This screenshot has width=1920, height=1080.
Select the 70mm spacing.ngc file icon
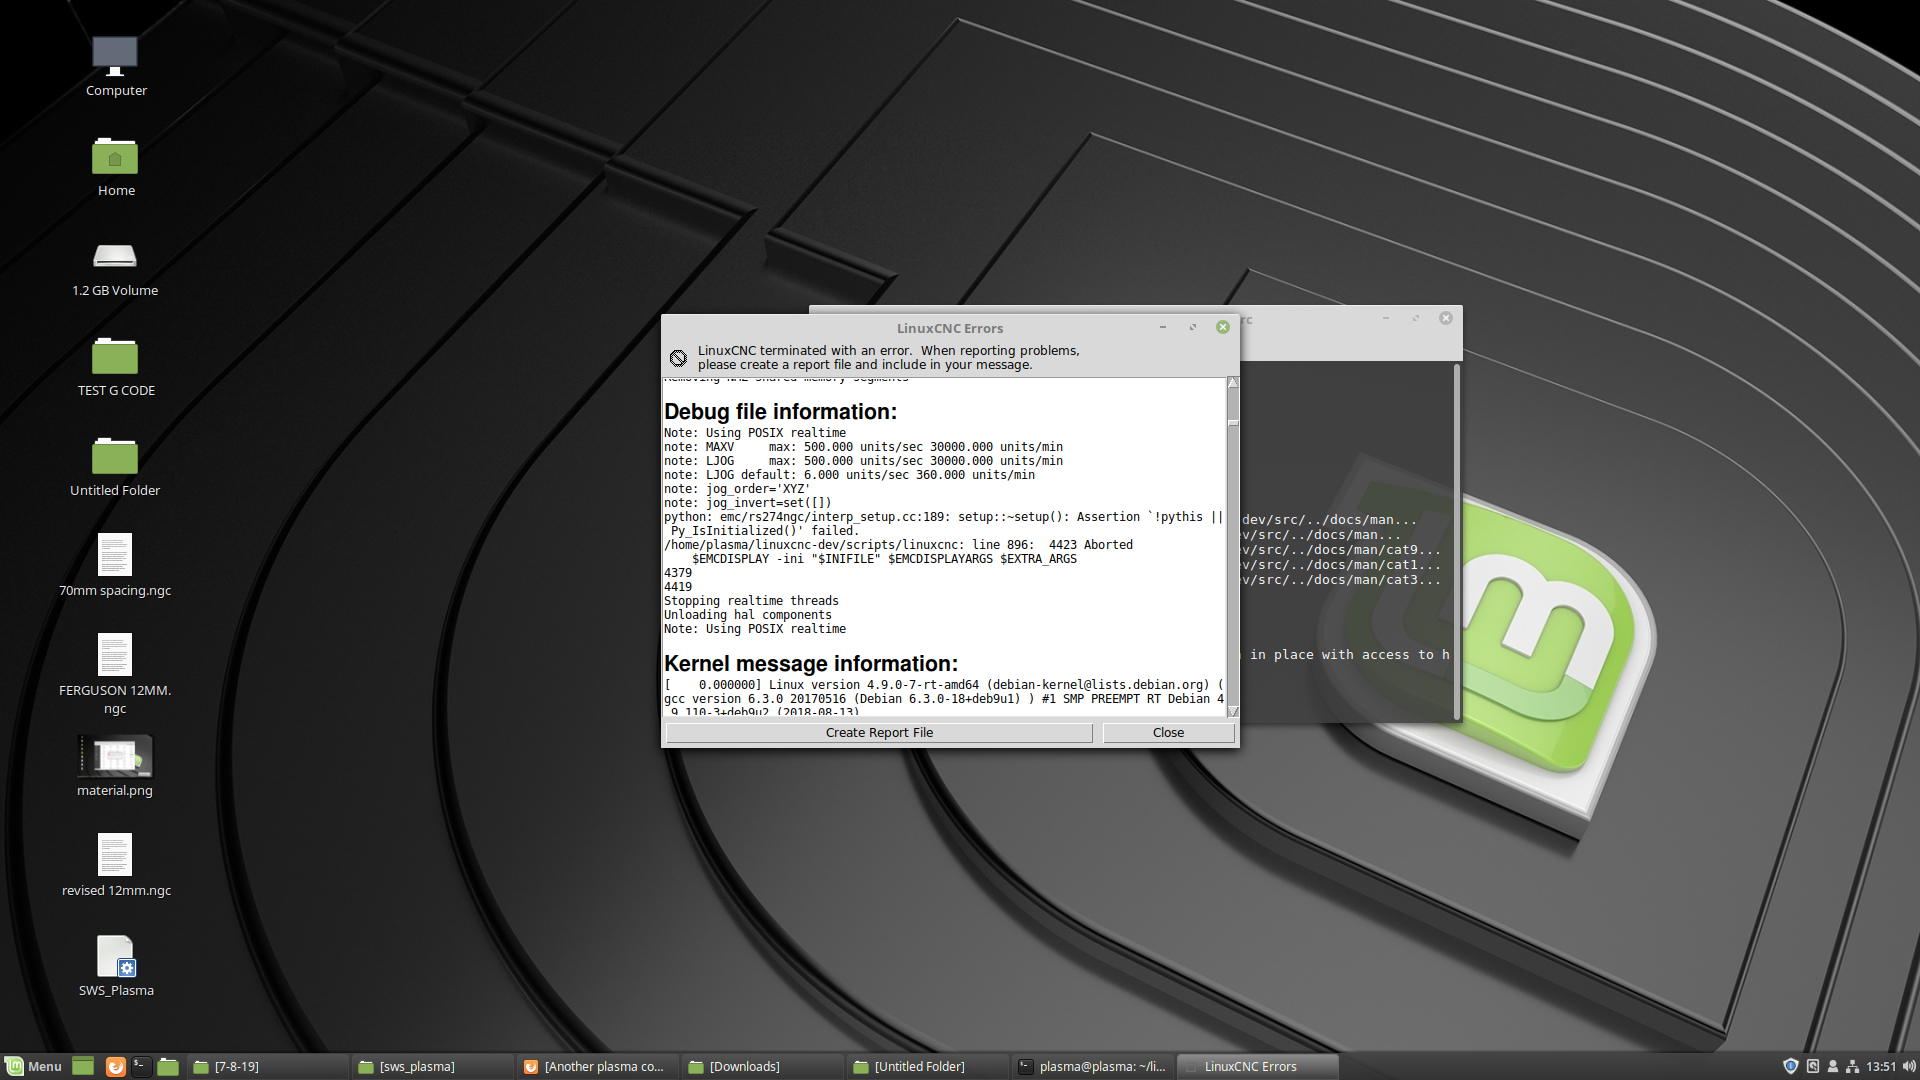click(115, 555)
